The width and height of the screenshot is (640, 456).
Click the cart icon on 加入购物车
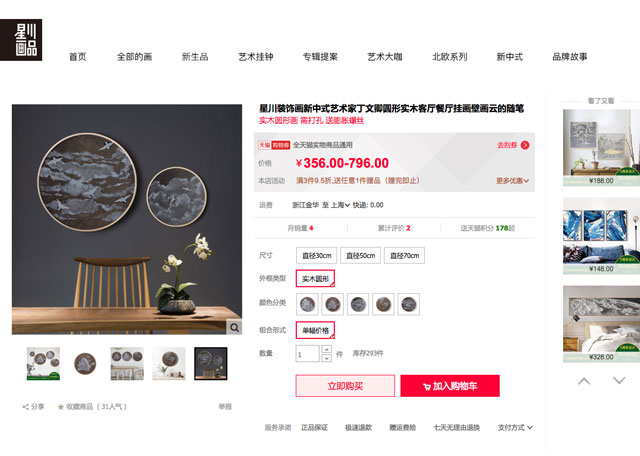427,387
